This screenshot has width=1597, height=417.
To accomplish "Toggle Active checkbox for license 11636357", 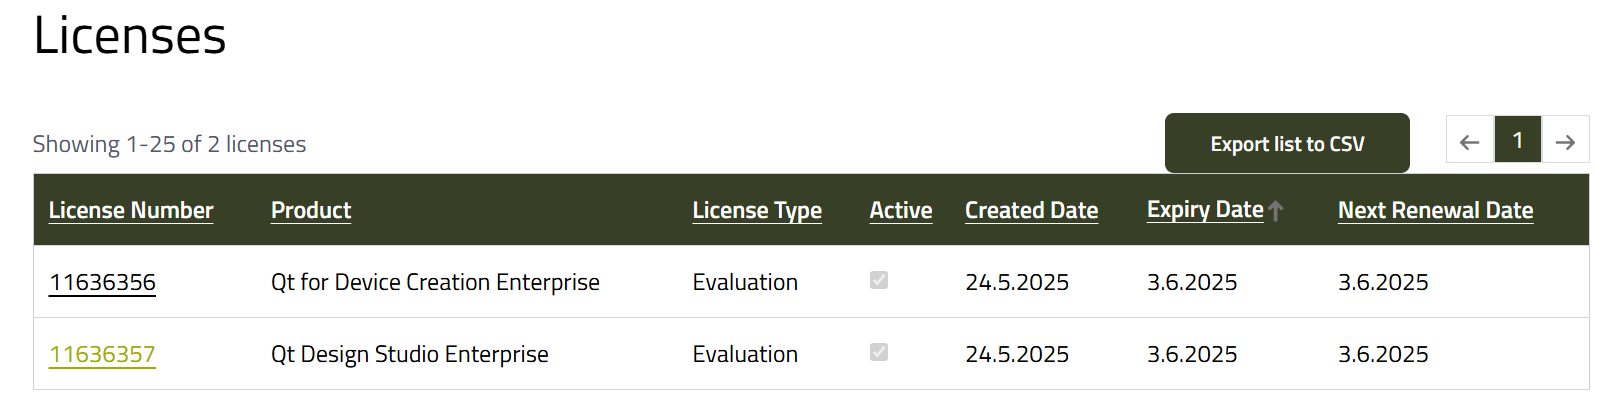I will point(879,352).
